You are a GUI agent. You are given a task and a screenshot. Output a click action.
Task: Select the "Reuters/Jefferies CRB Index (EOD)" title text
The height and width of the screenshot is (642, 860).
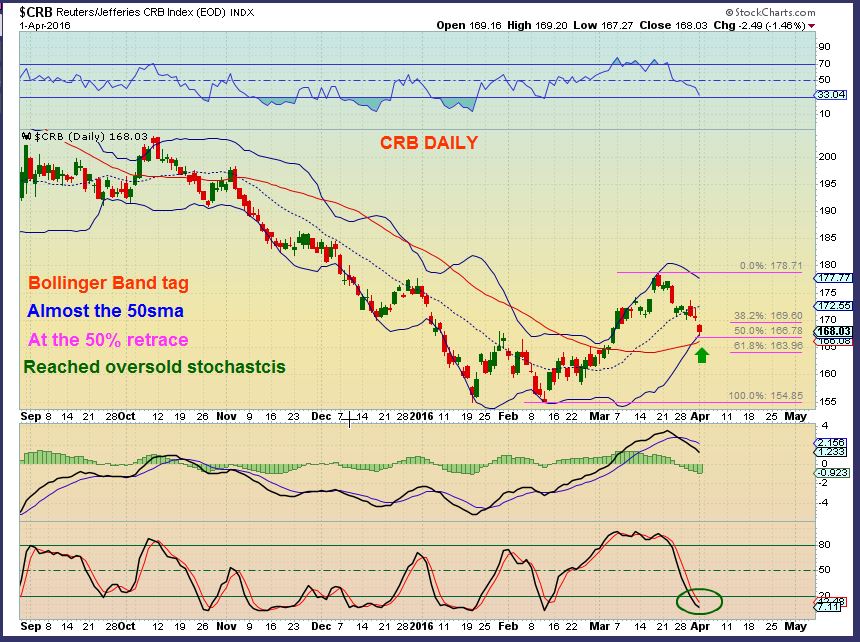[x=141, y=12]
